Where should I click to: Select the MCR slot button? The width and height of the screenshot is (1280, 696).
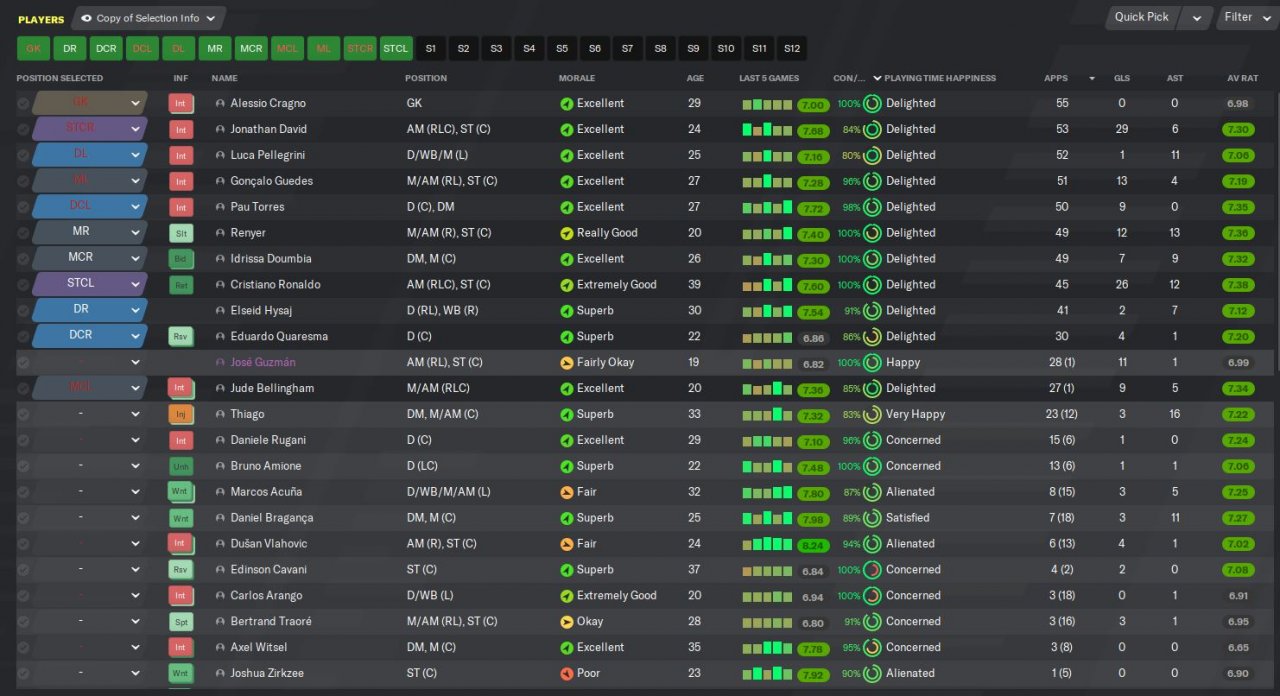[251, 48]
